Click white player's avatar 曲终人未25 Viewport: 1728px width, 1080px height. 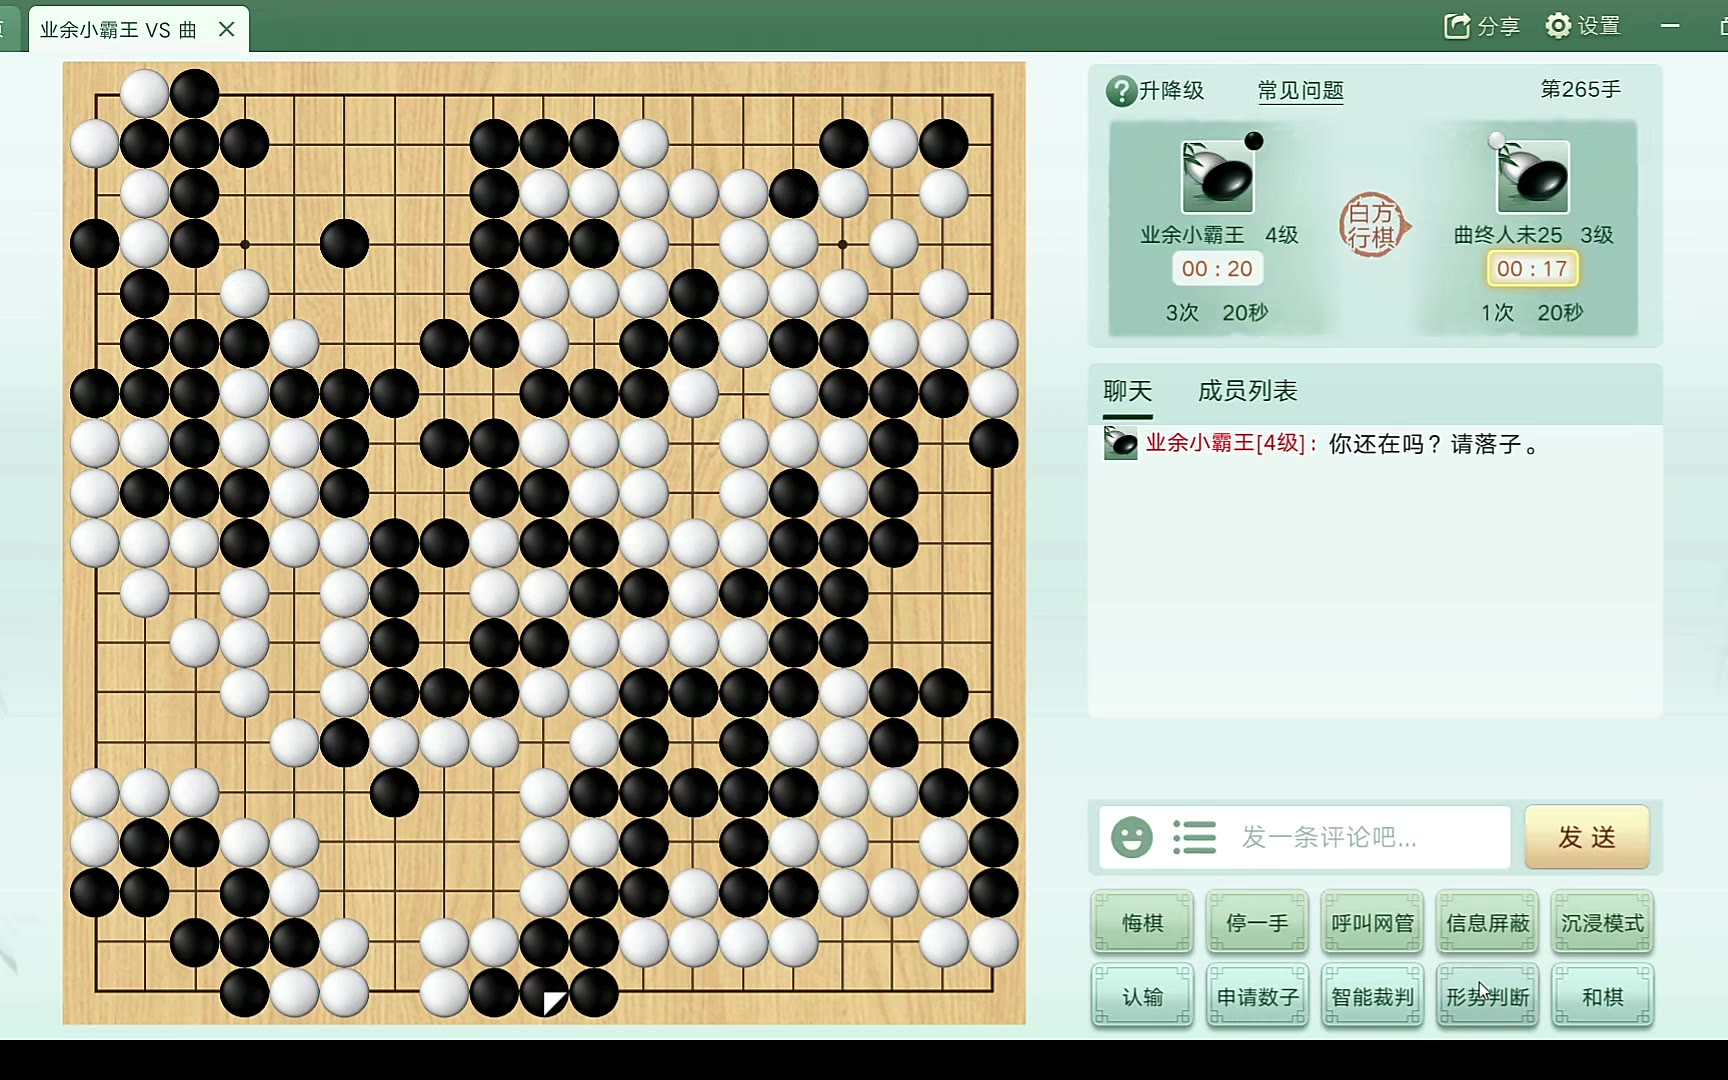(1532, 177)
